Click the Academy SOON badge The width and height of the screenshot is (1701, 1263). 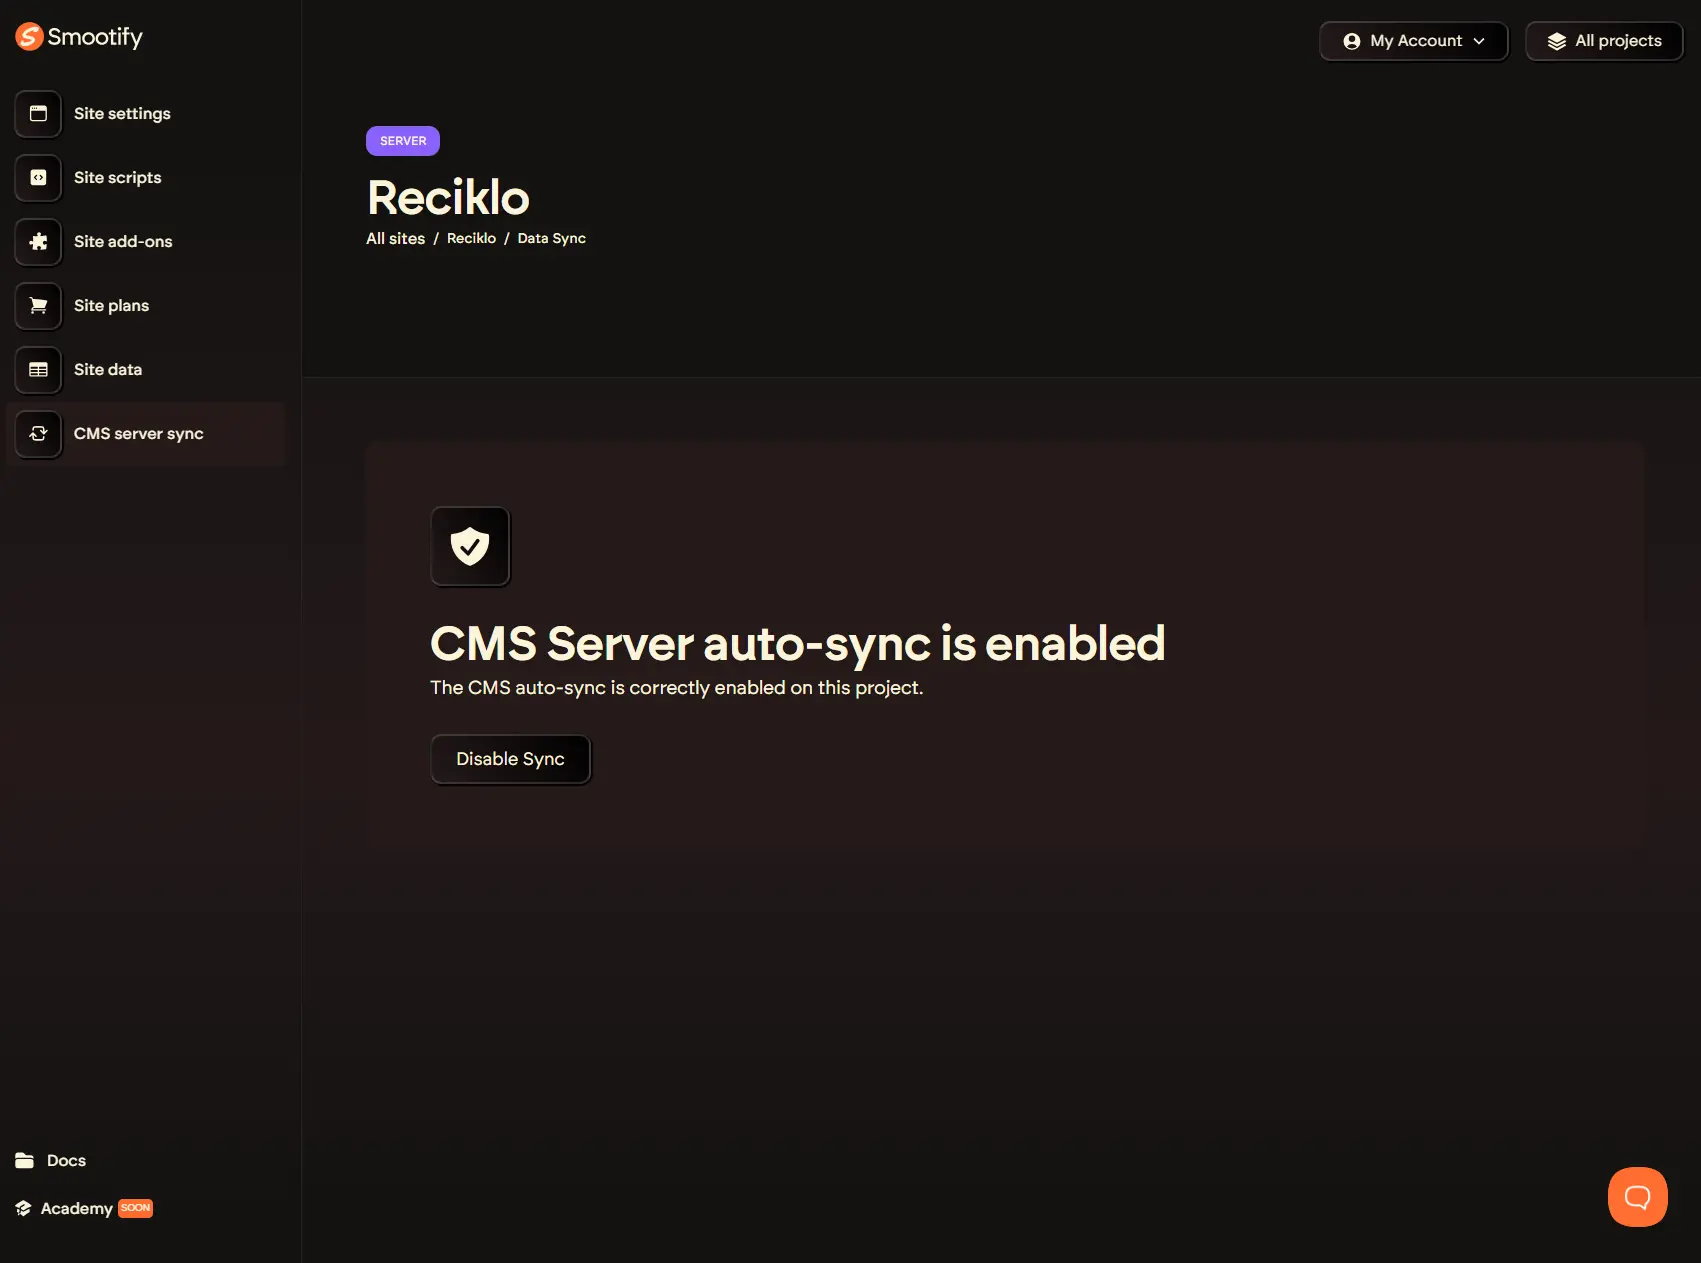point(135,1208)
